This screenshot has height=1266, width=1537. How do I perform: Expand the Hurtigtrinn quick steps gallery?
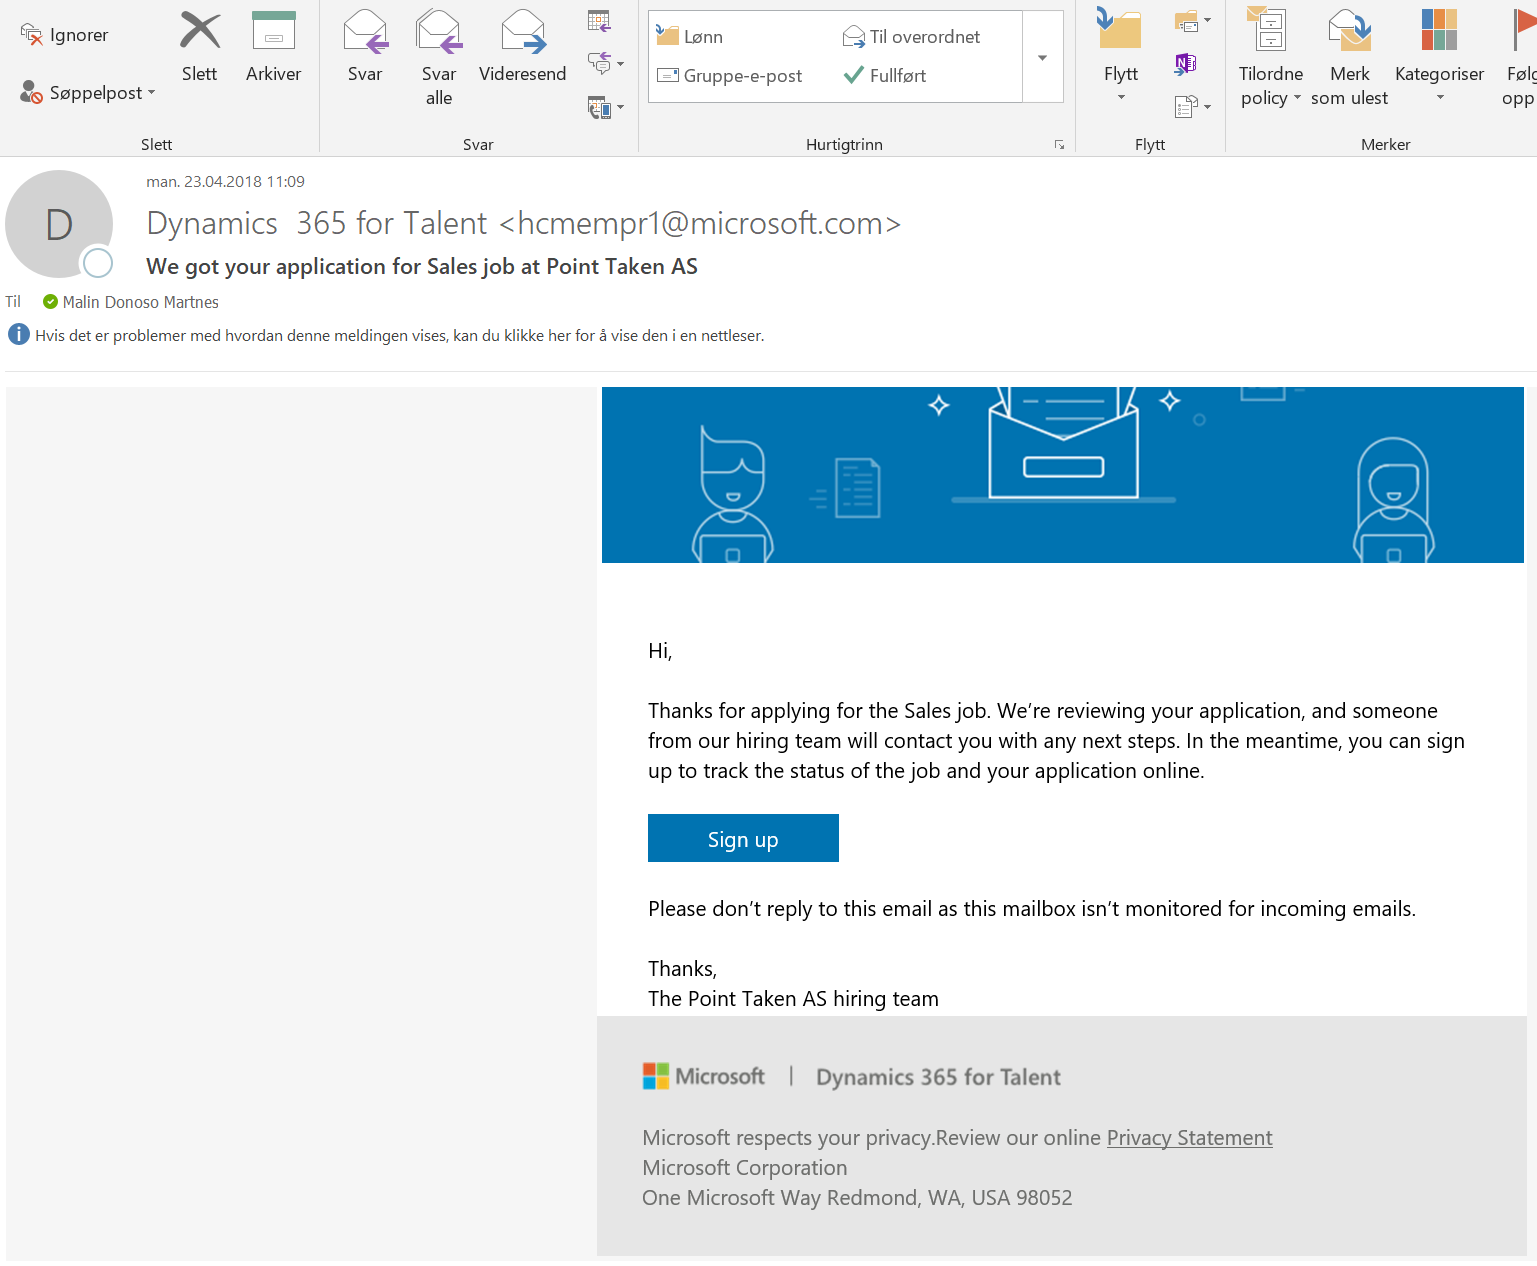[x=1042, y=58]
